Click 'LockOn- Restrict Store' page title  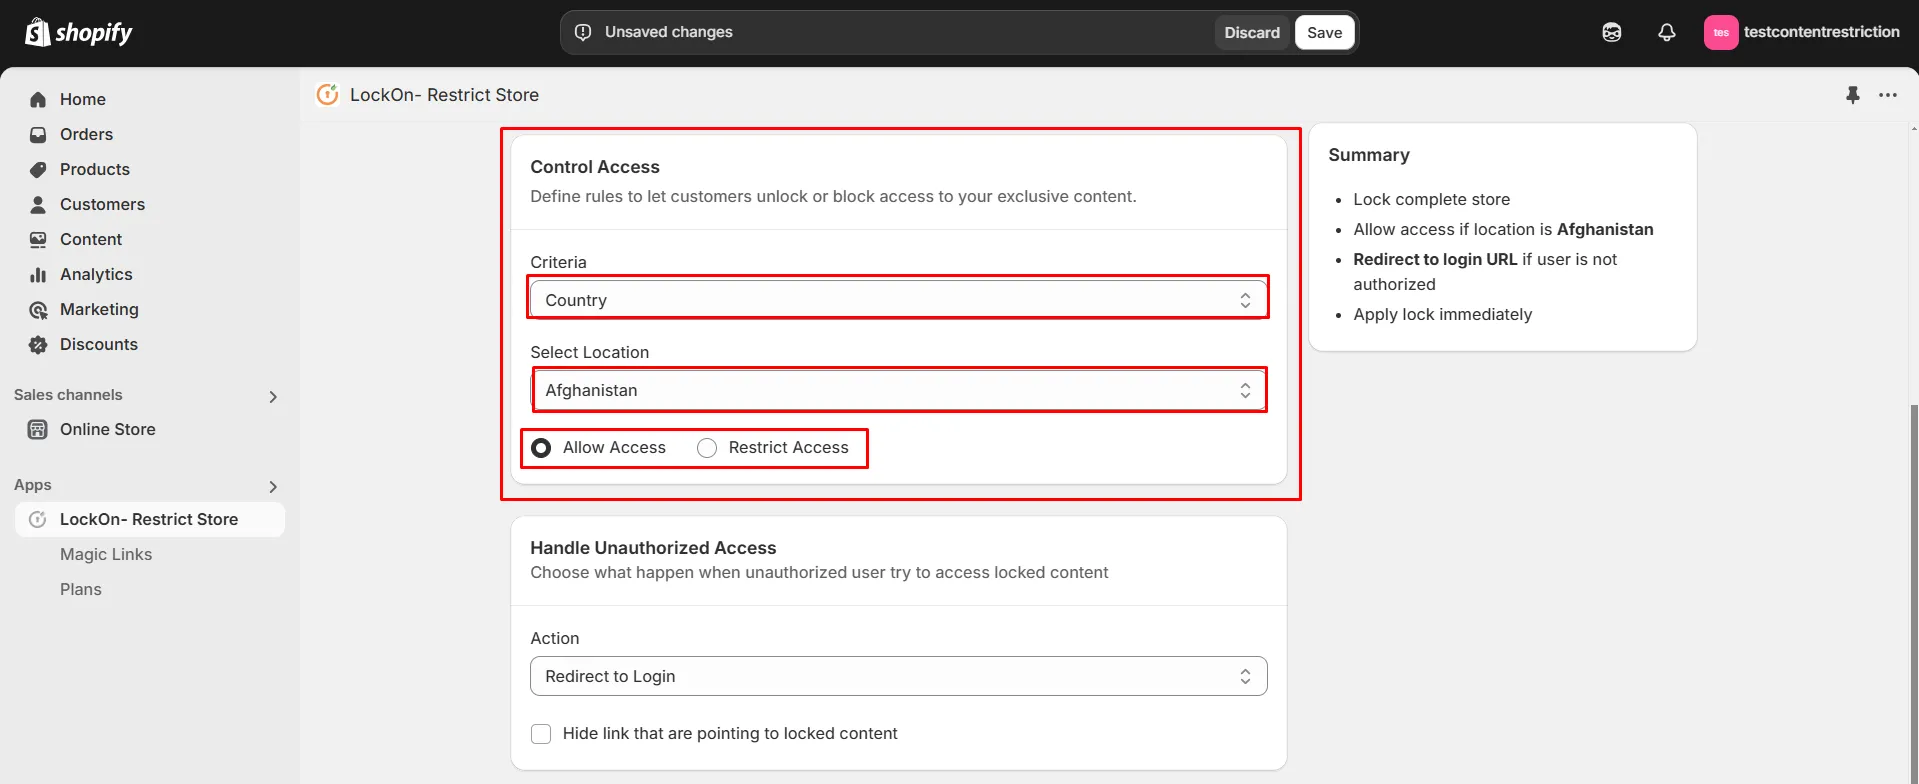click(444, 95)
